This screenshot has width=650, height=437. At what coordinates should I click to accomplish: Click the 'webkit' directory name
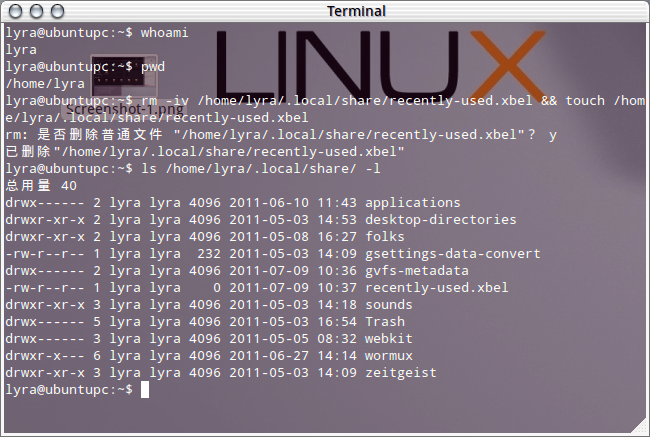point(389,339)
